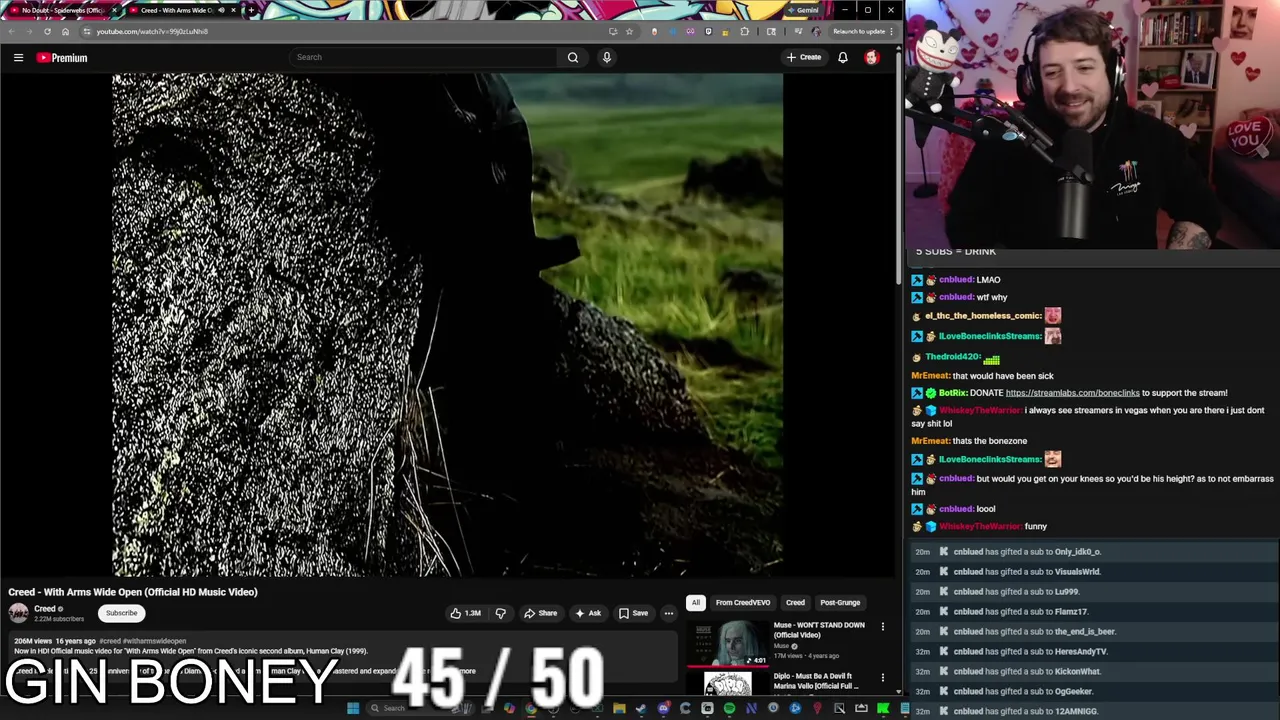Screen dimensions: 1280x720
Task: Focus the YouTube search field
Action: [x=422, y=57]
